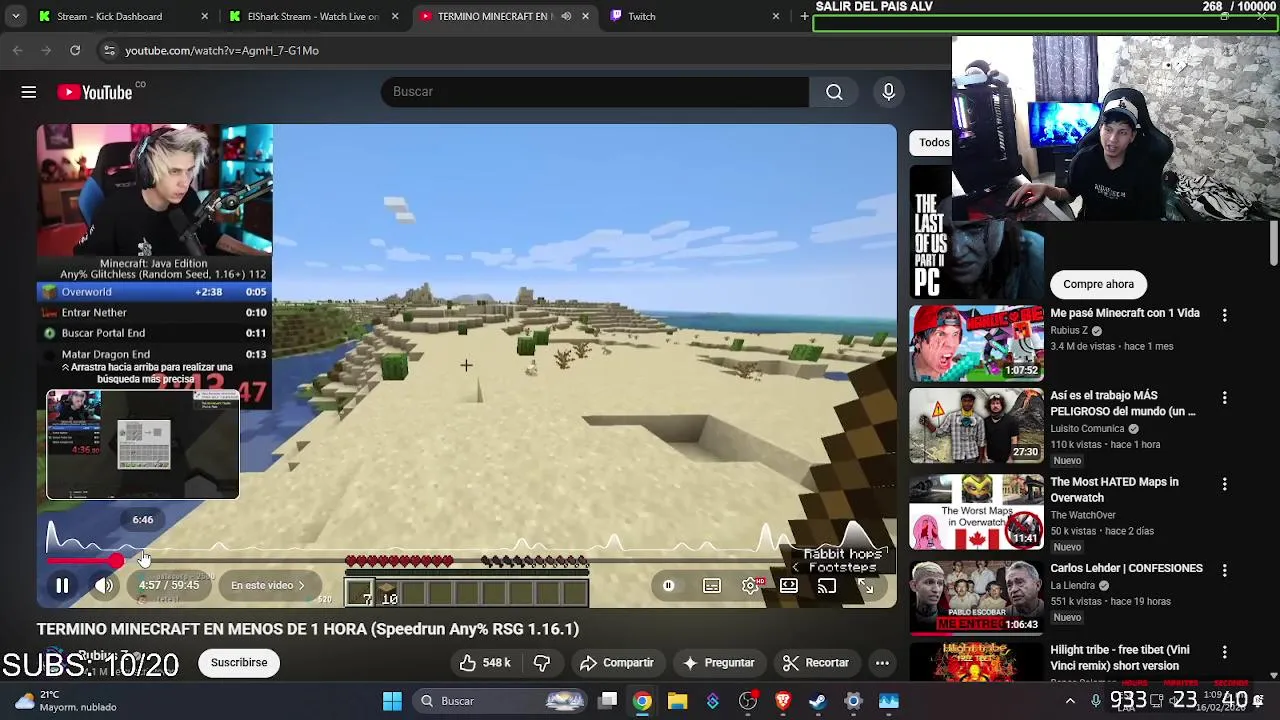Open the weather widget showing 21°C
1280x720 pixels.
66,701
